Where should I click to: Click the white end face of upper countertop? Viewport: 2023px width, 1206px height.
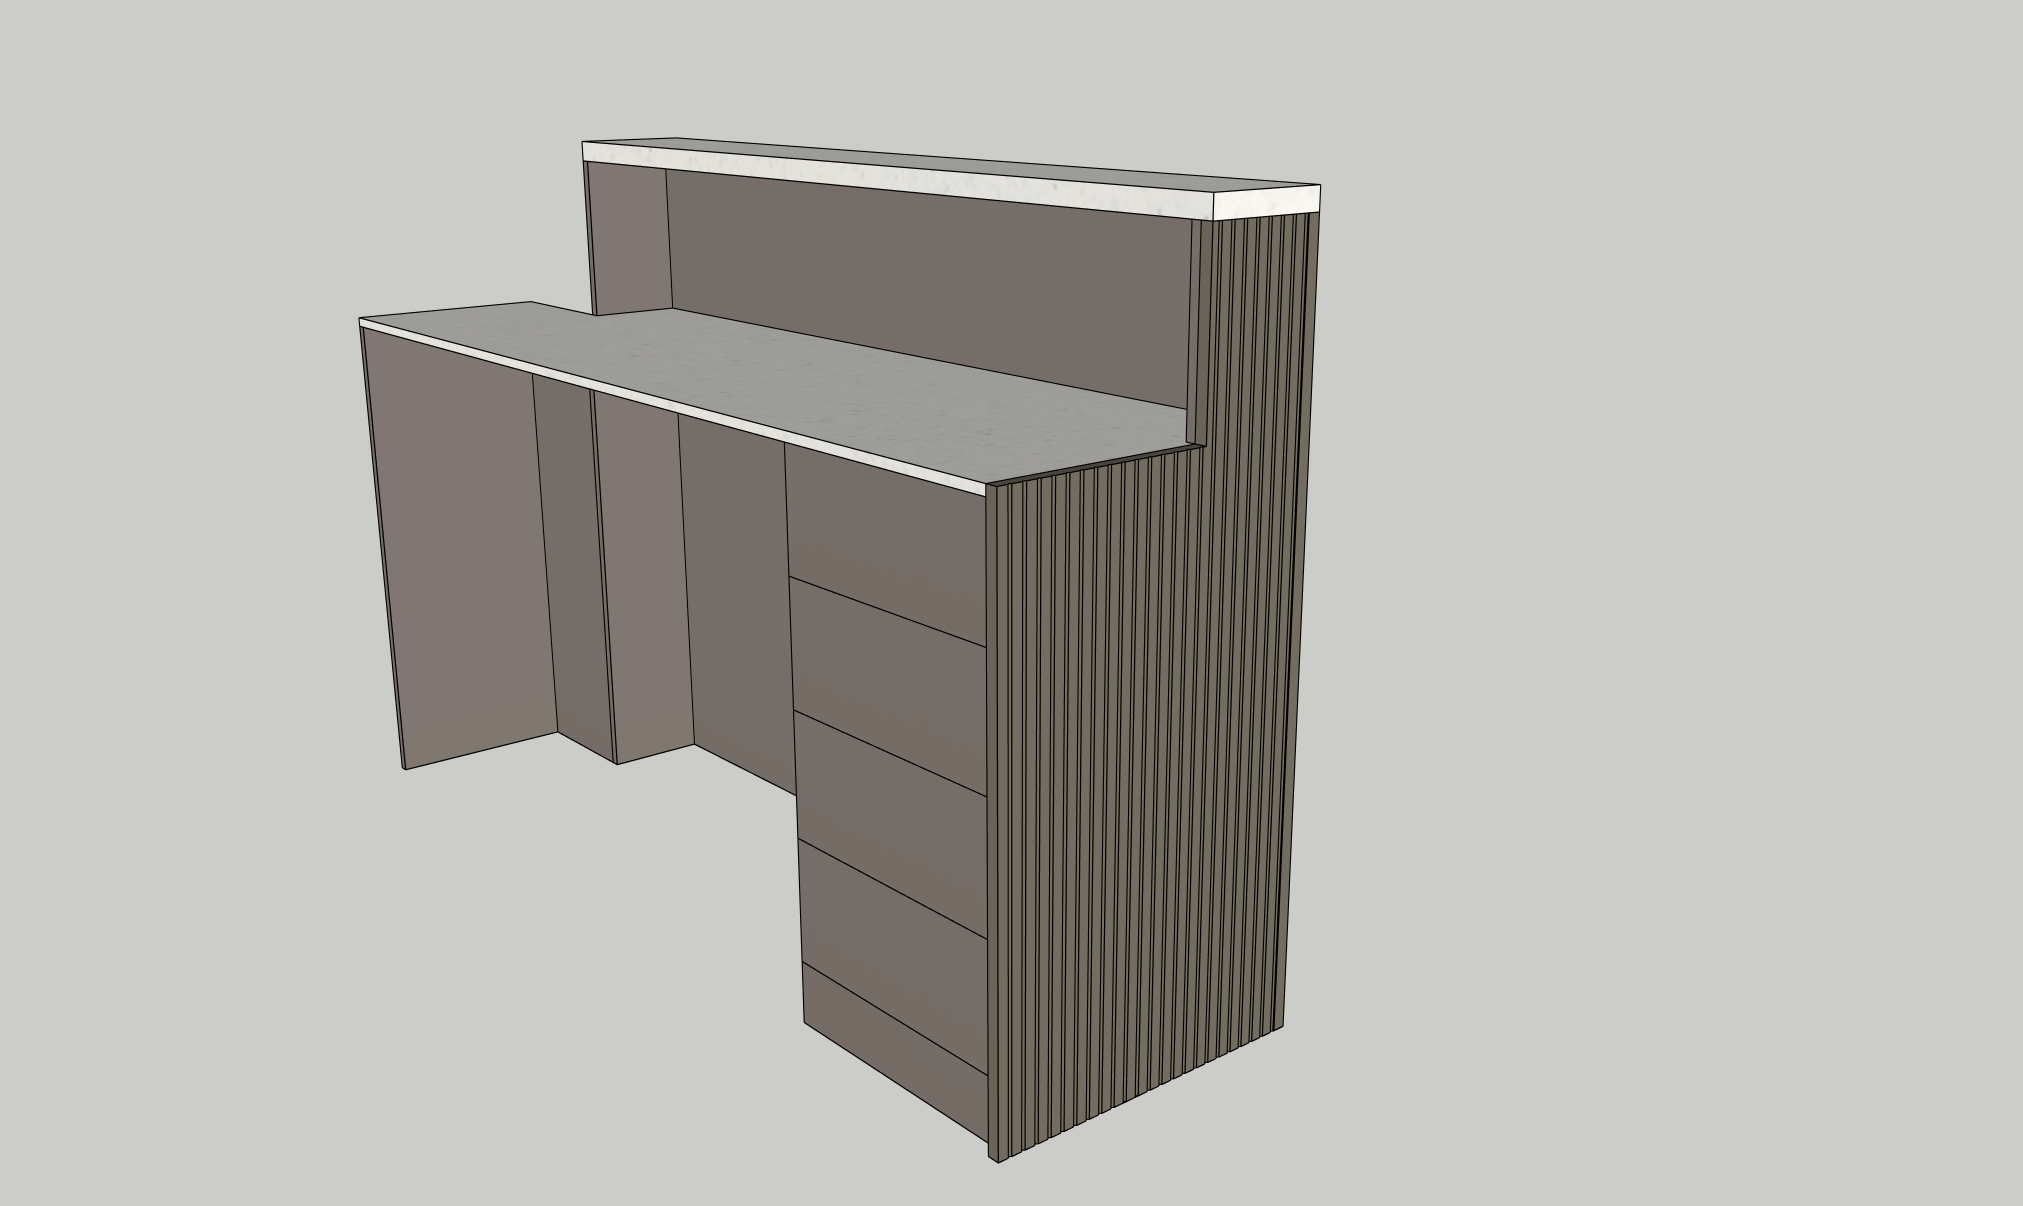click(x=1266, y=203)
